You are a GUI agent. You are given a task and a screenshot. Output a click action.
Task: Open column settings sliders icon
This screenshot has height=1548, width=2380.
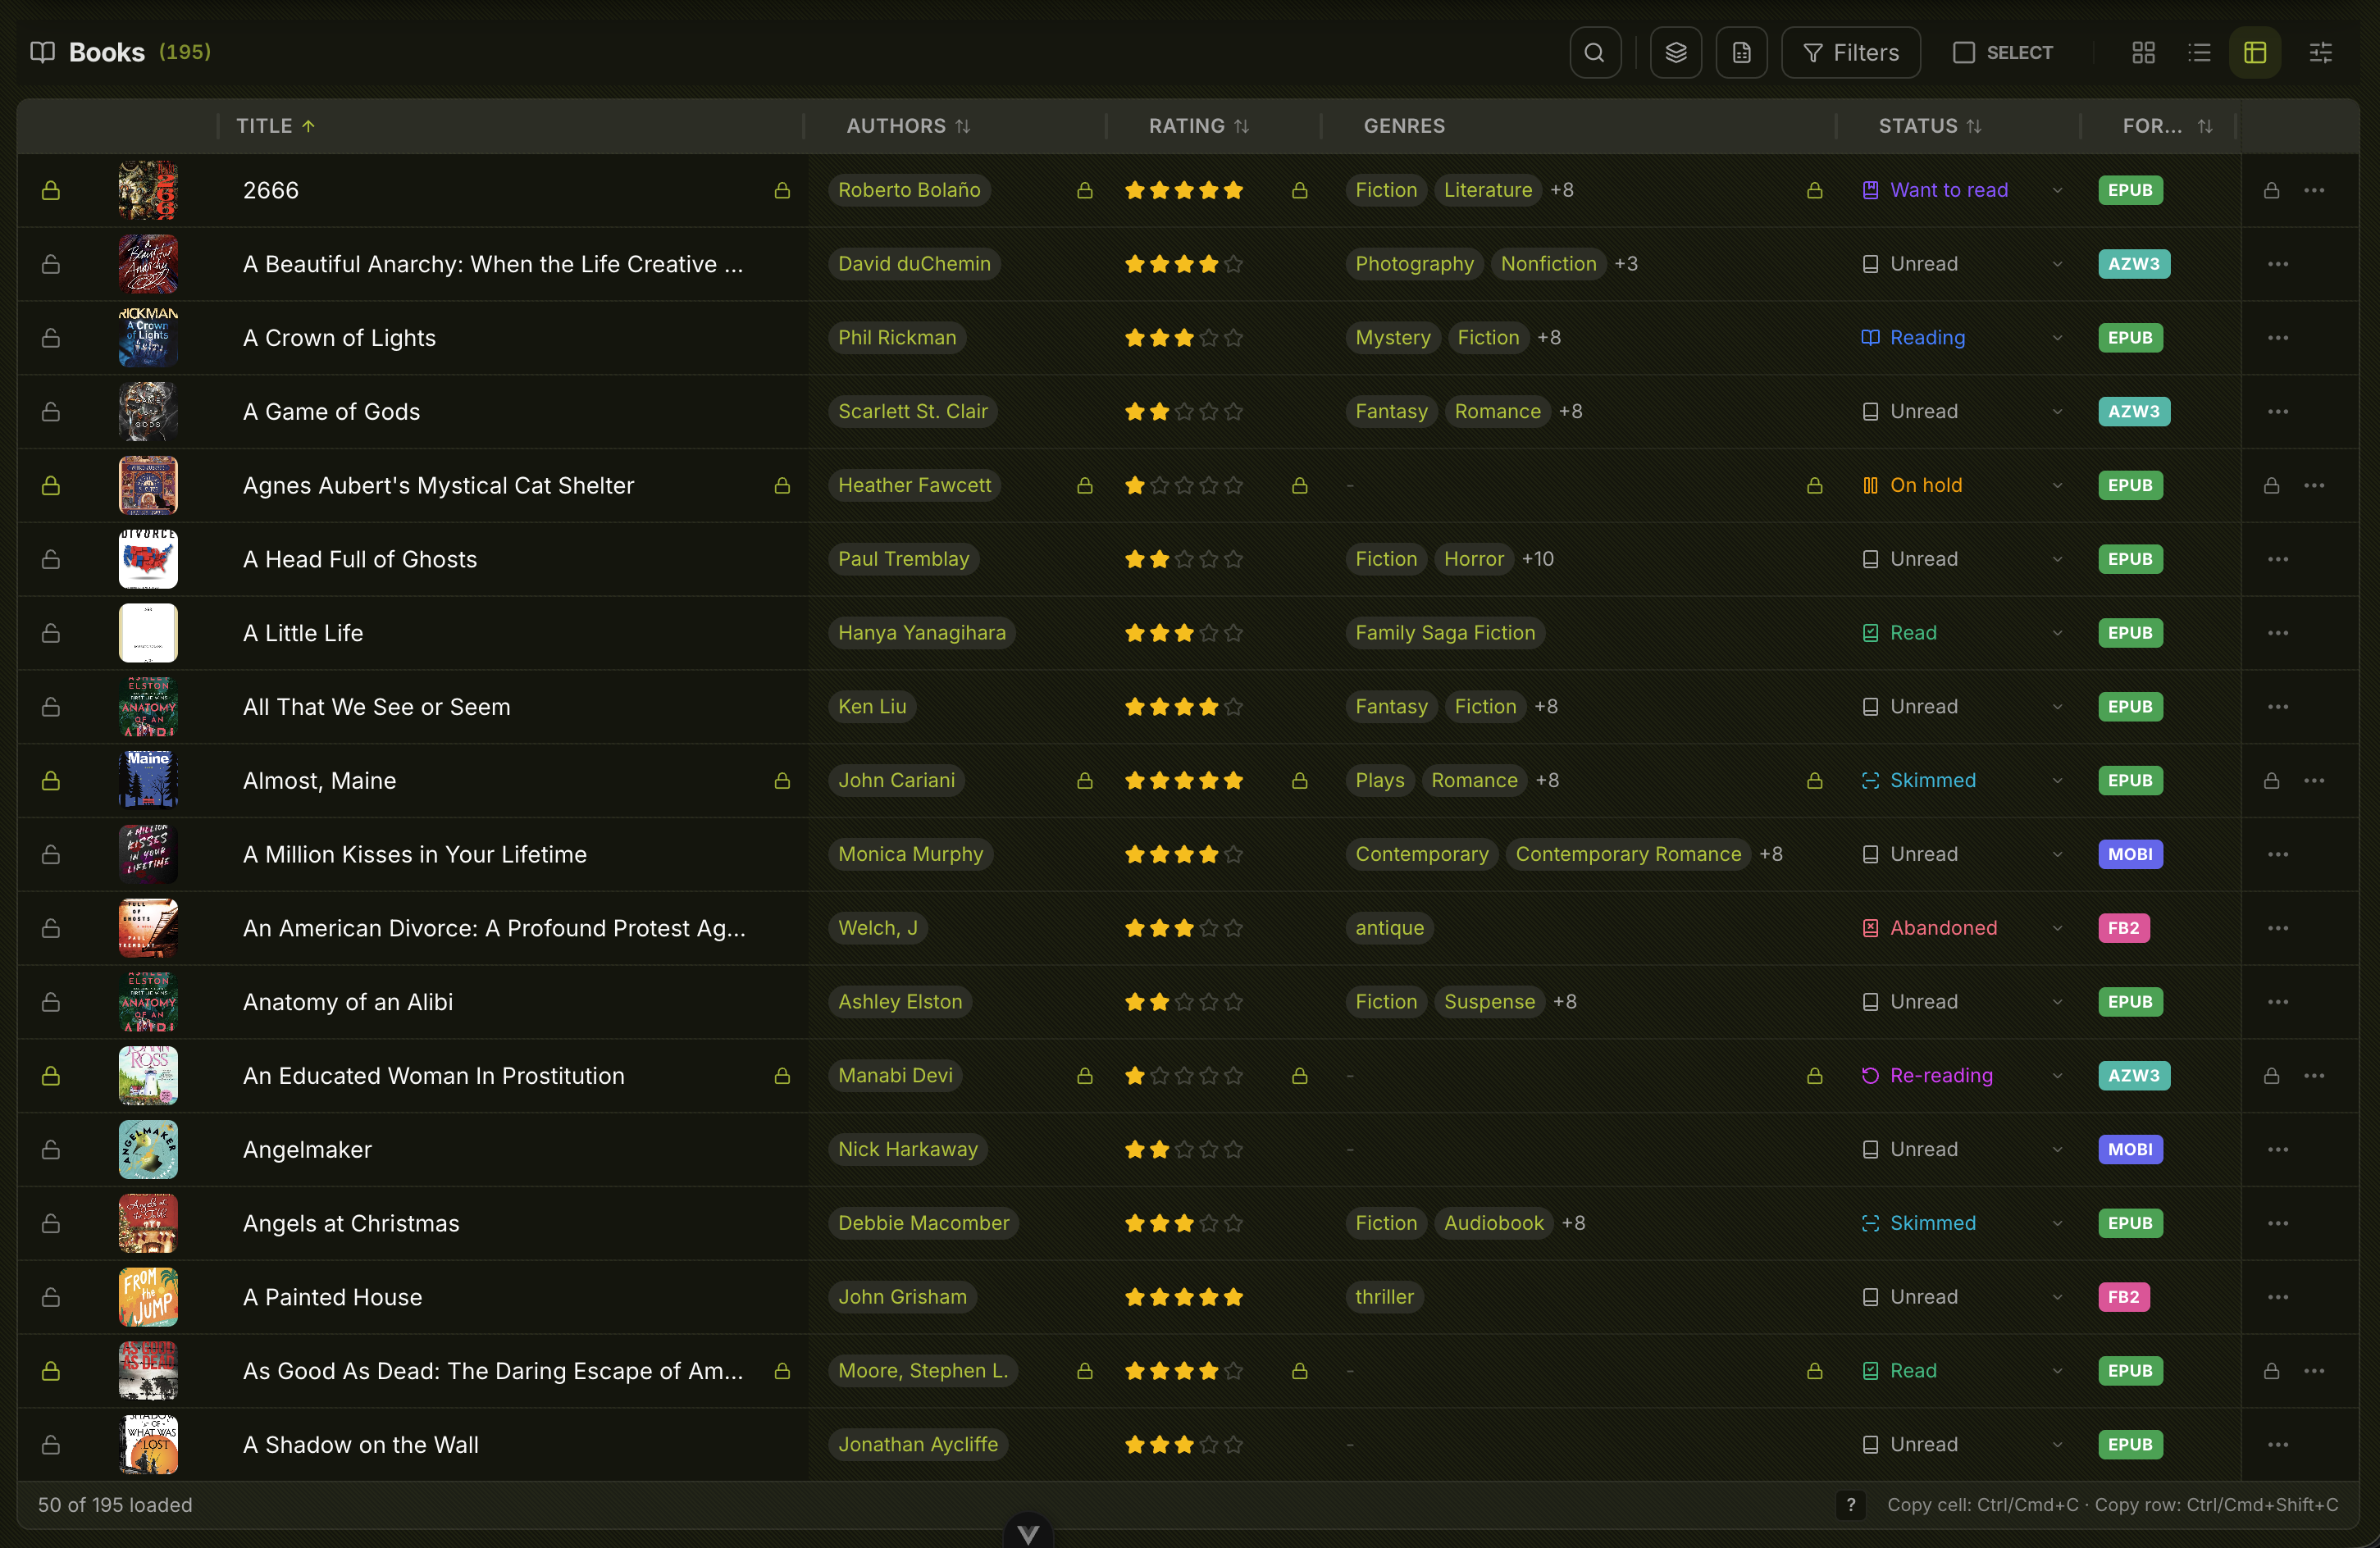point(2321,52)
